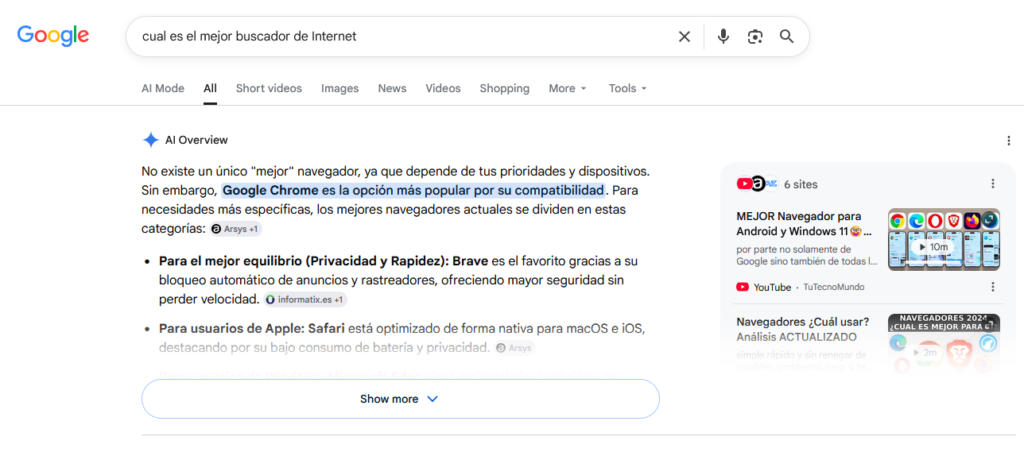This screenshot has width=1024, height=456.
Task: Open the News tab
Action: (x=392, y=88)
